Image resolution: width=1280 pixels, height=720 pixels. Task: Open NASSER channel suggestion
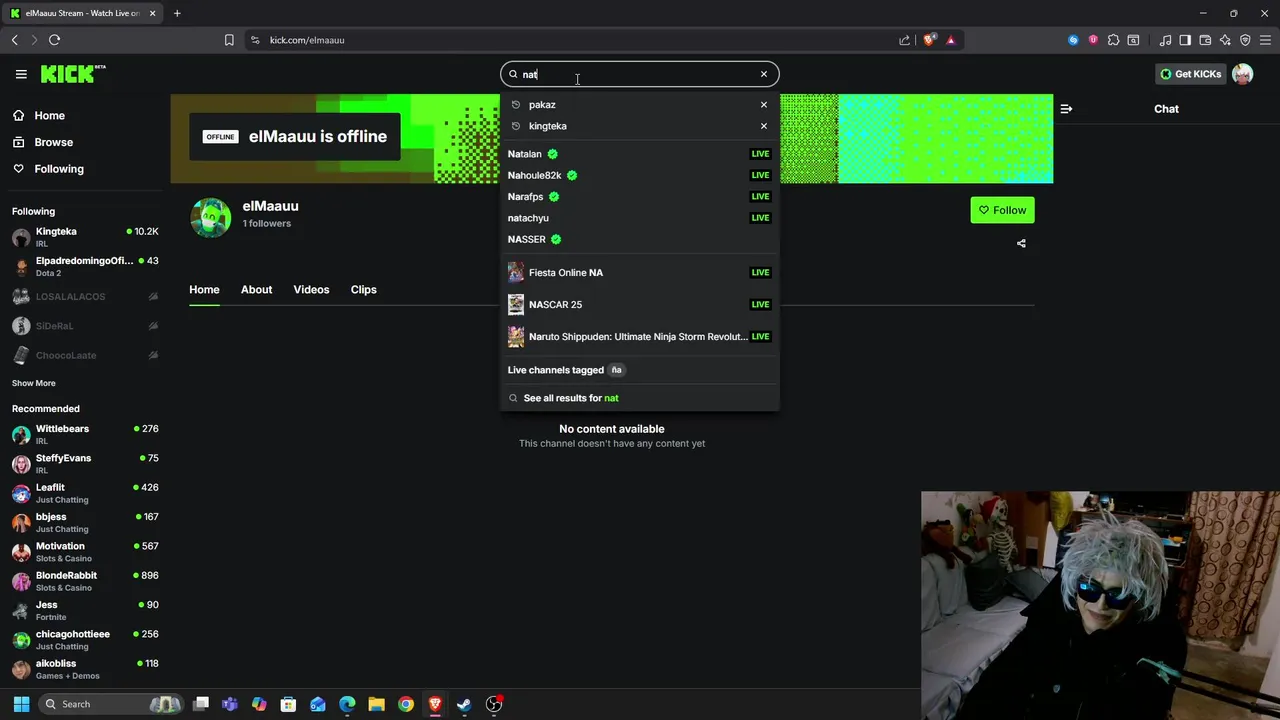pyautogui.click(x=639, y=239)
